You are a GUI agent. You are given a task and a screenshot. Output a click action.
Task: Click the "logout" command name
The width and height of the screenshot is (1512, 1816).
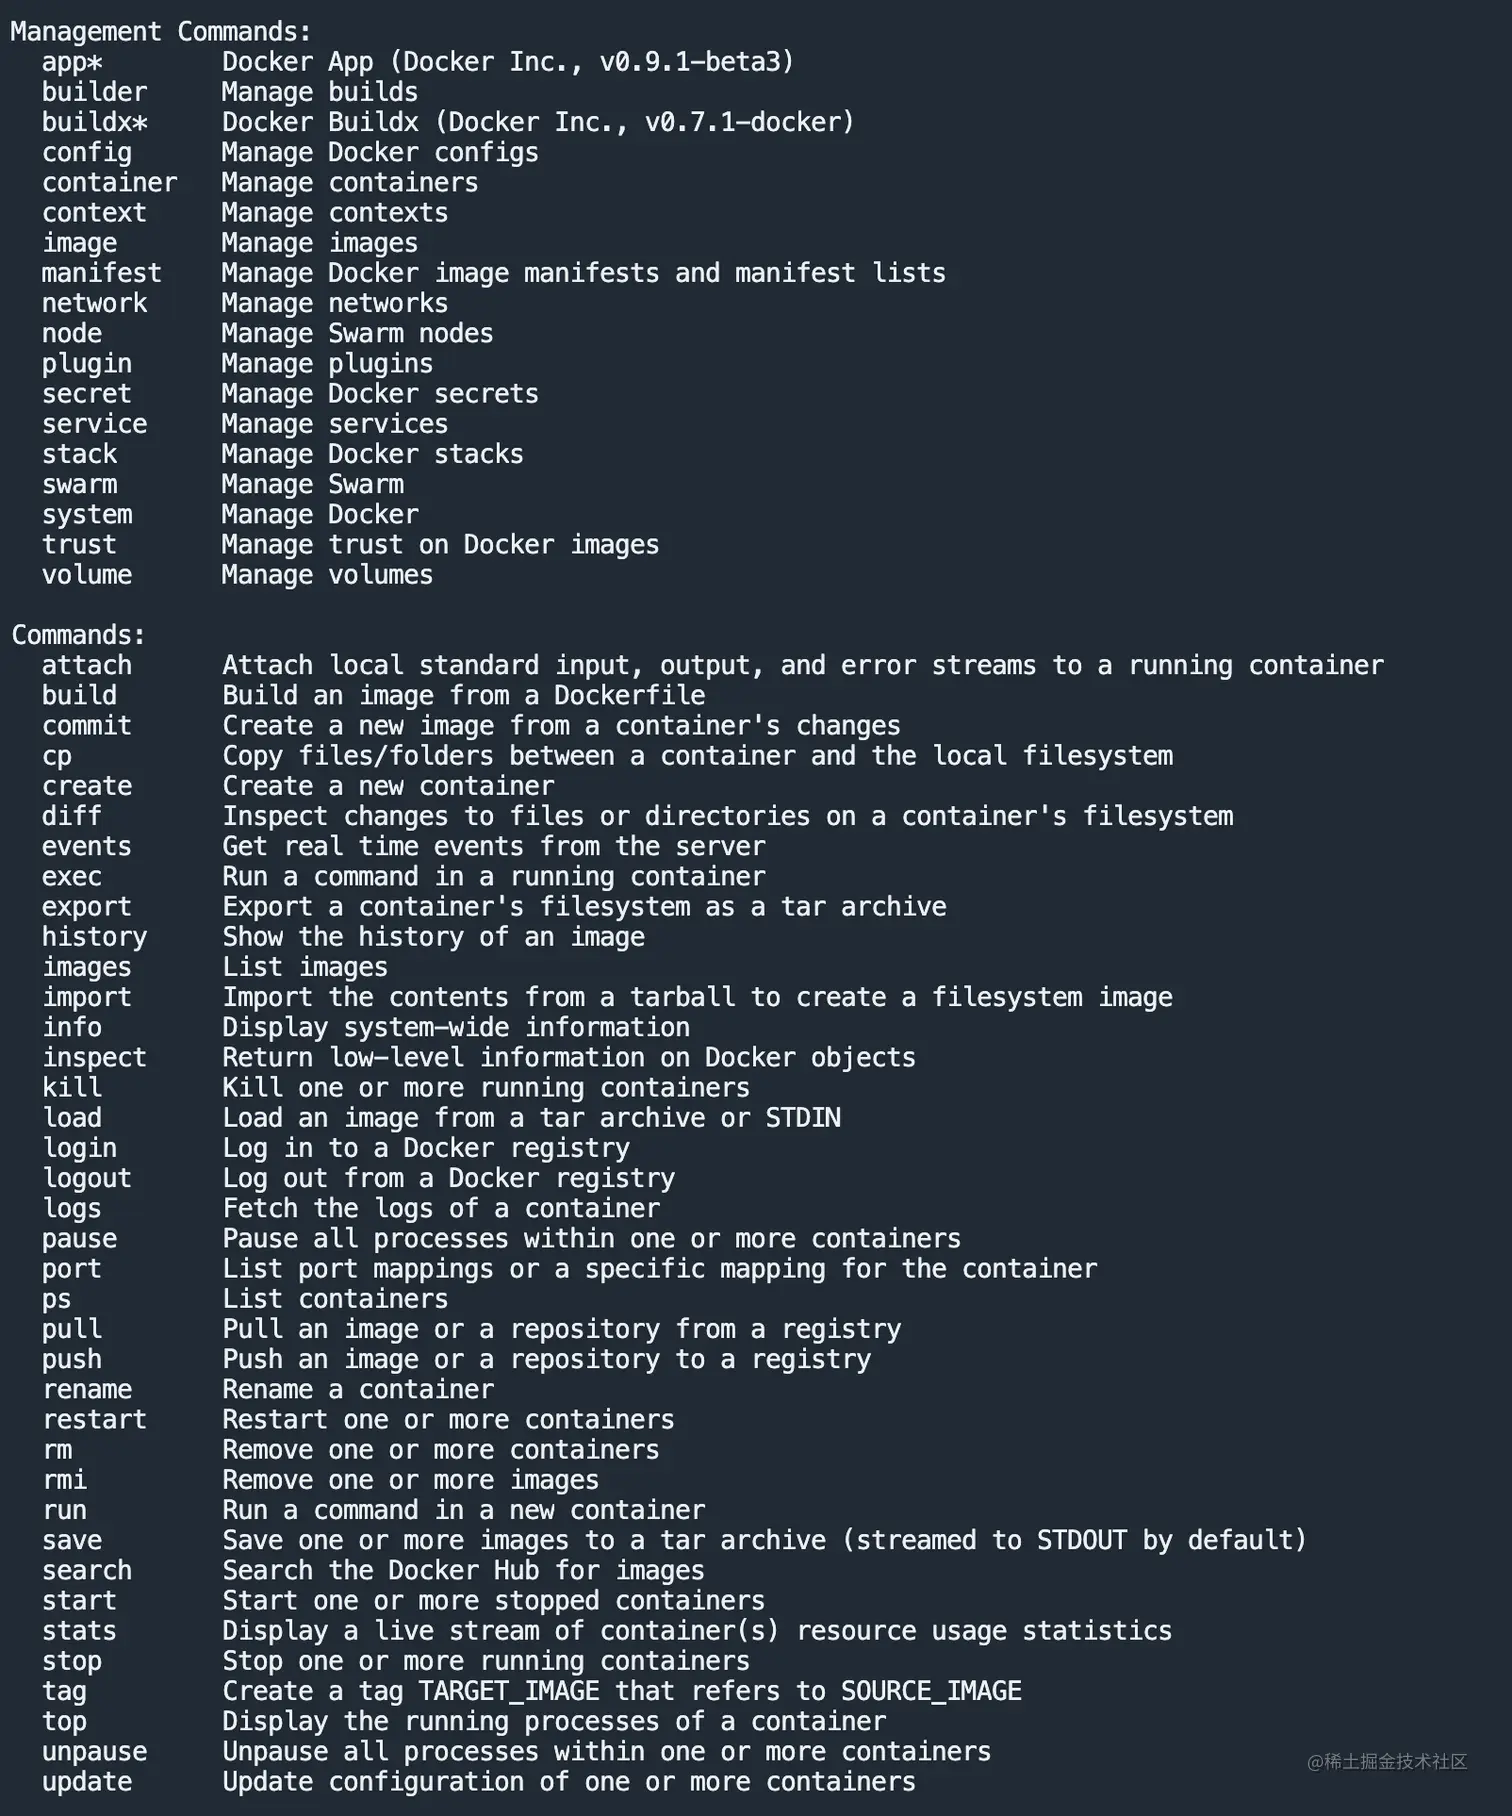[87, 1178]
